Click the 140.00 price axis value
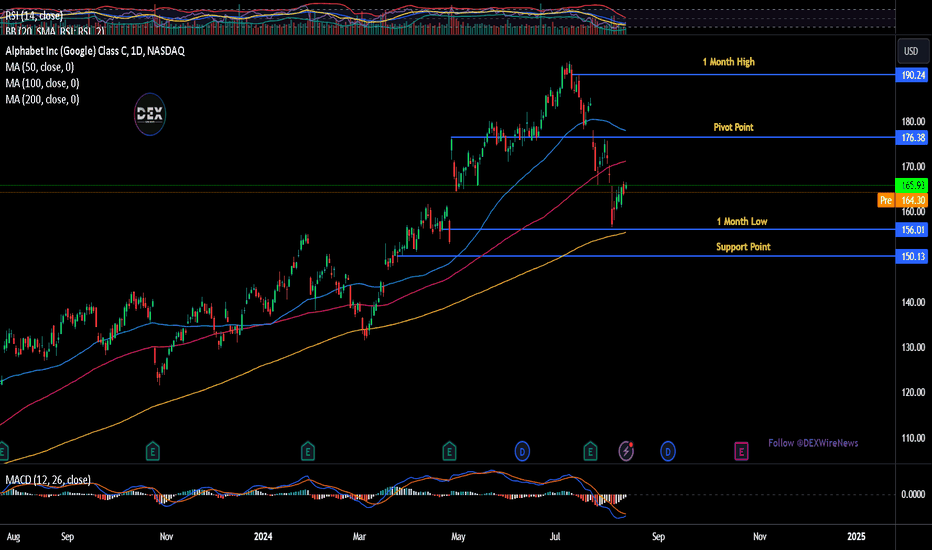932x550 pixels. (913, 302)
